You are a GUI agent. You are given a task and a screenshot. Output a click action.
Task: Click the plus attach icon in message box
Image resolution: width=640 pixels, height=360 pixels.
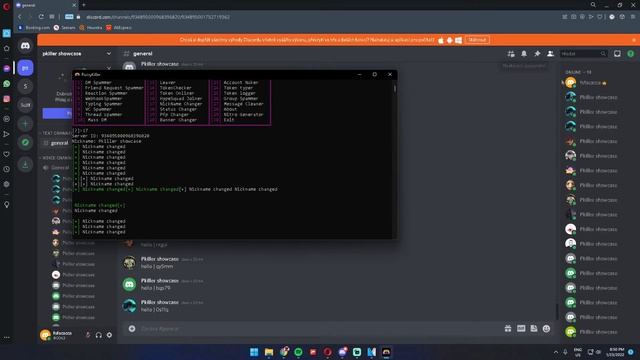(x=132, y=329)
